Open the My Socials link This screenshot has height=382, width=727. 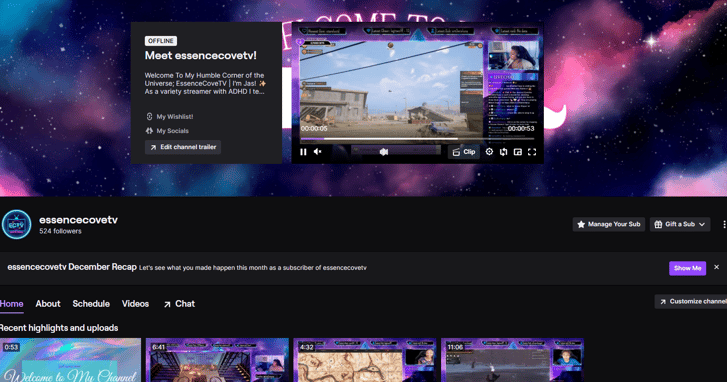167,131
